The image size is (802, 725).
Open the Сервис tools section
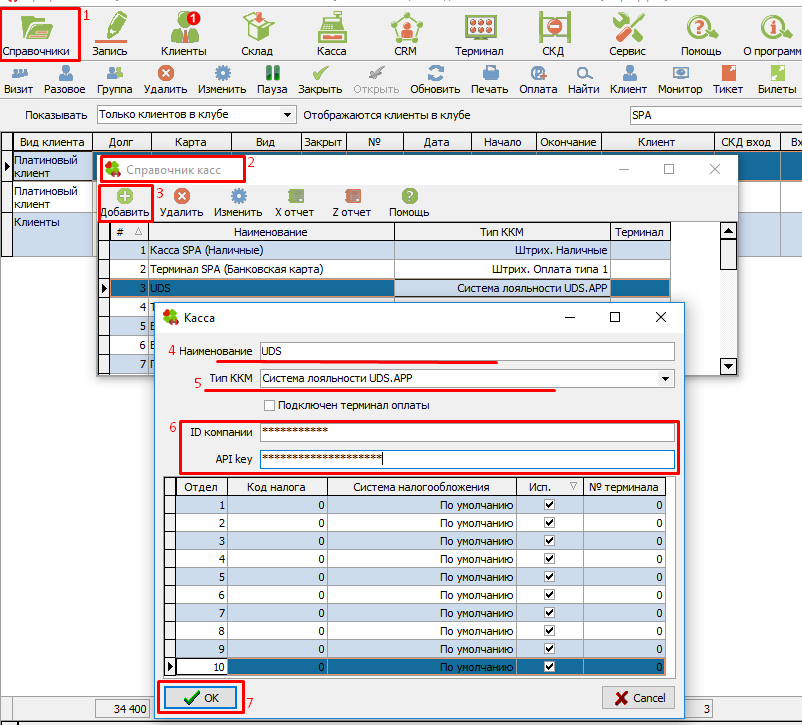628,34
